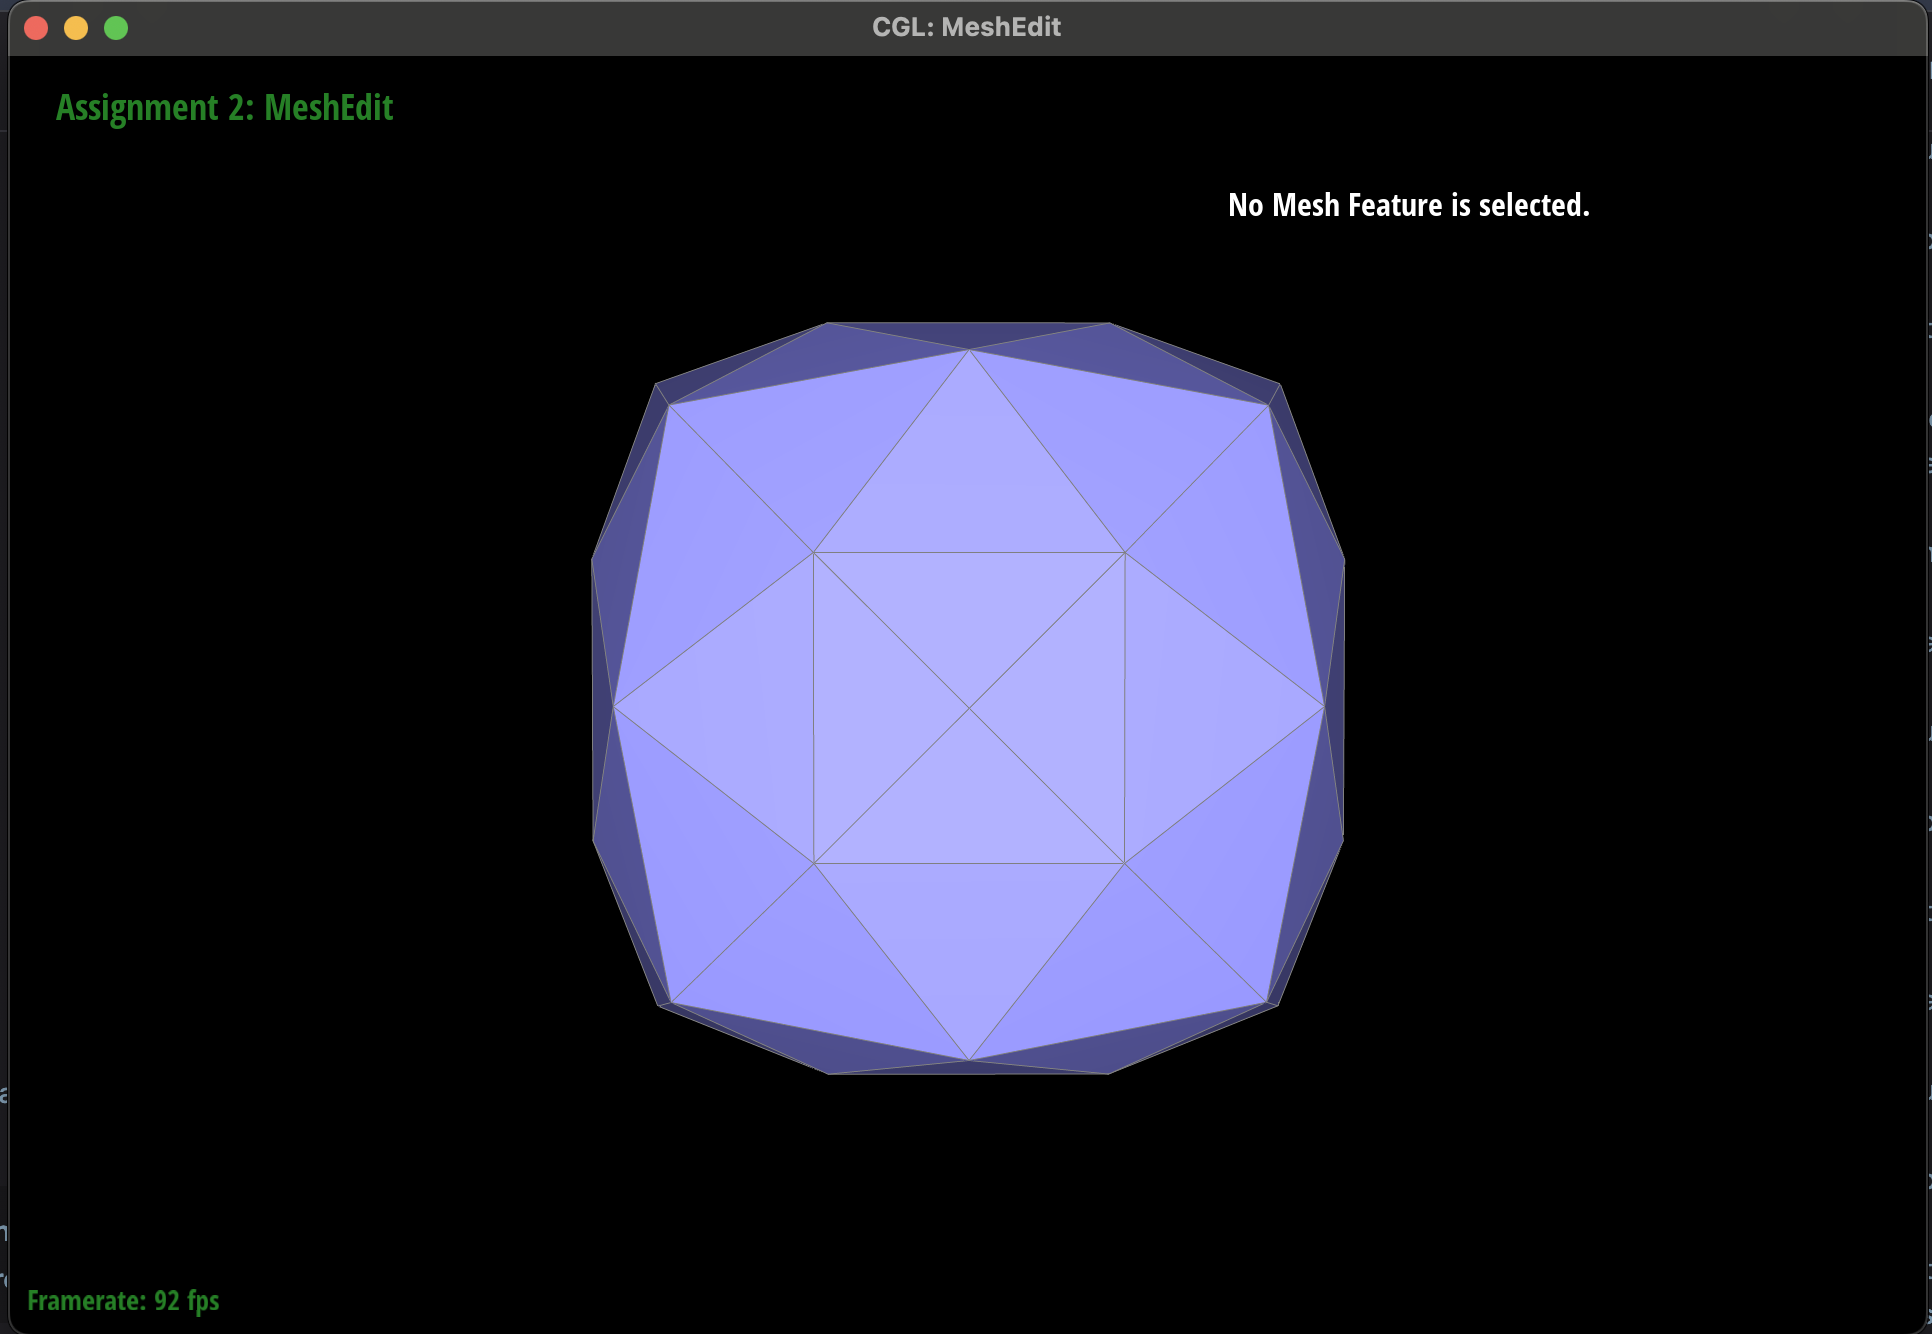Click the "No Mesh Feature is selected." text

tap(1408, 205)
